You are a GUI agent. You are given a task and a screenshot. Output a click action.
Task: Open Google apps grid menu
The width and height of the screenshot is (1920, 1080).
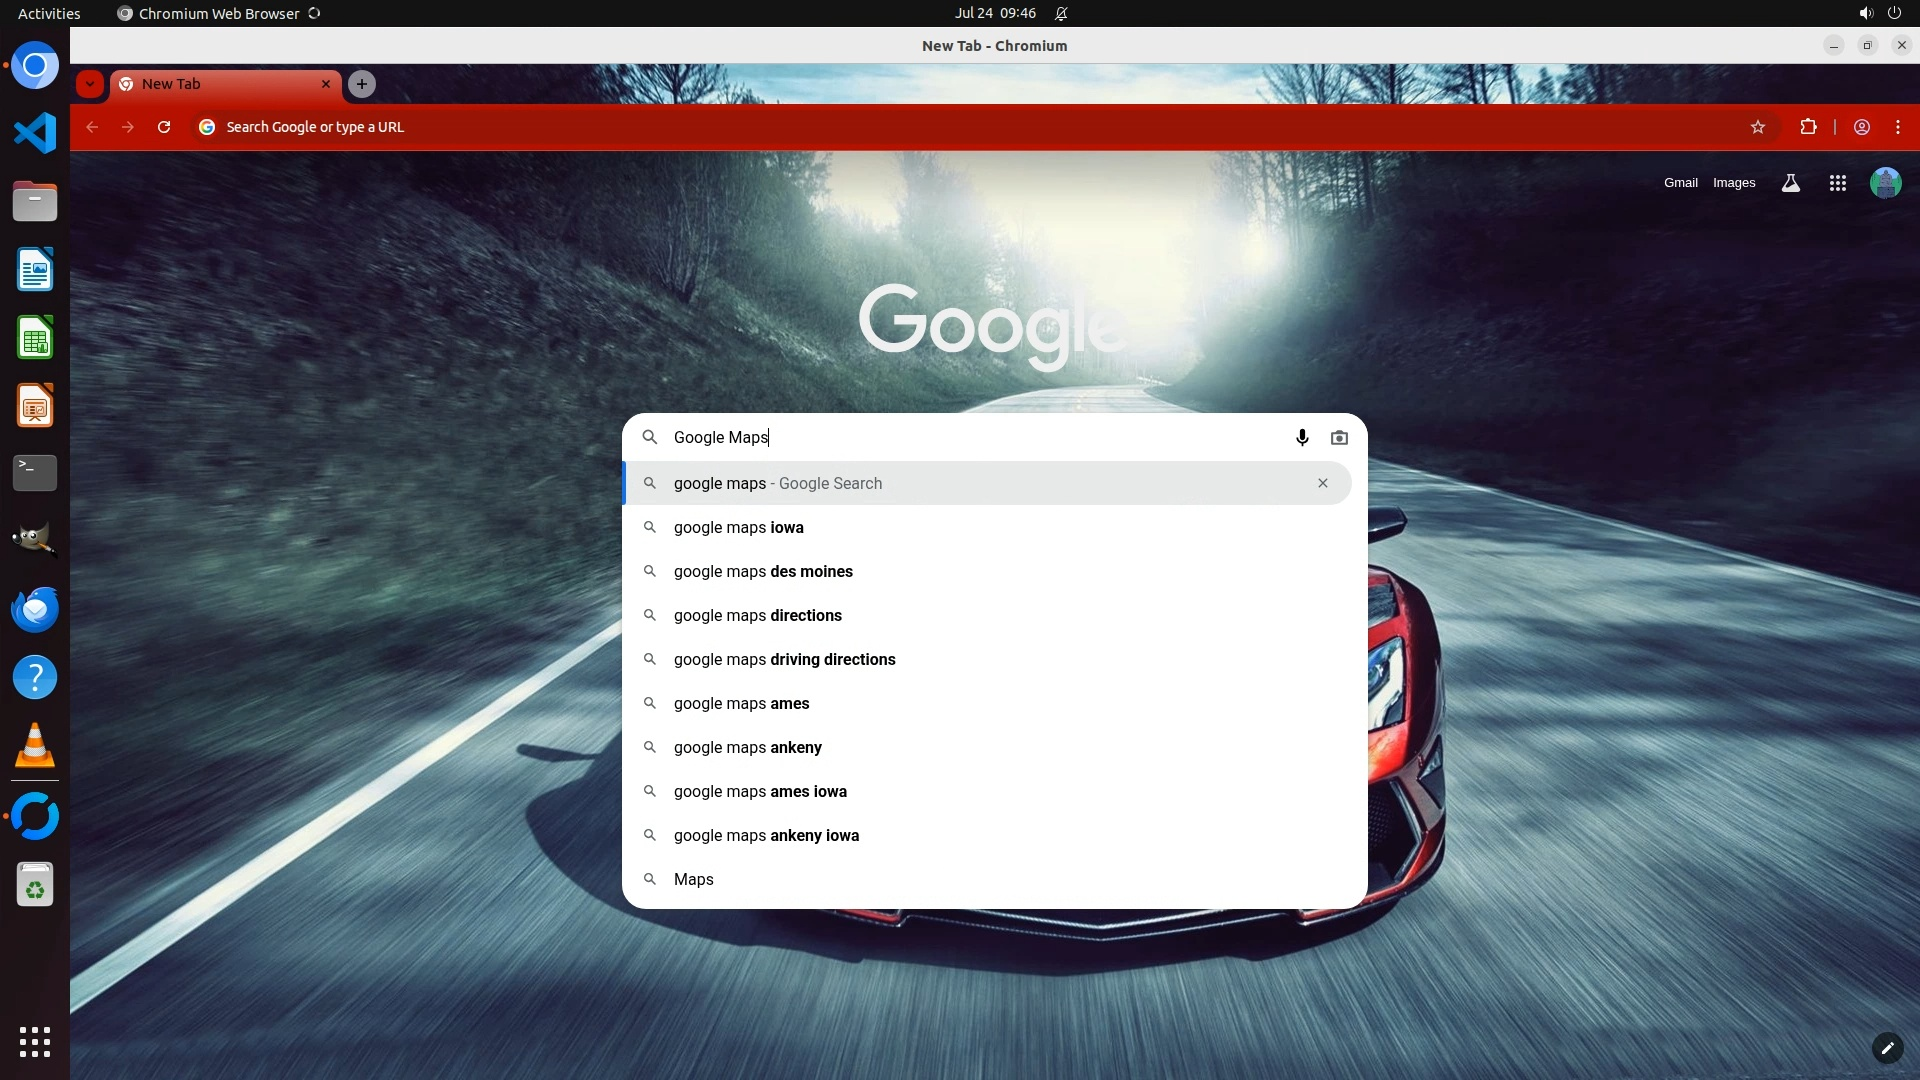1837,183
